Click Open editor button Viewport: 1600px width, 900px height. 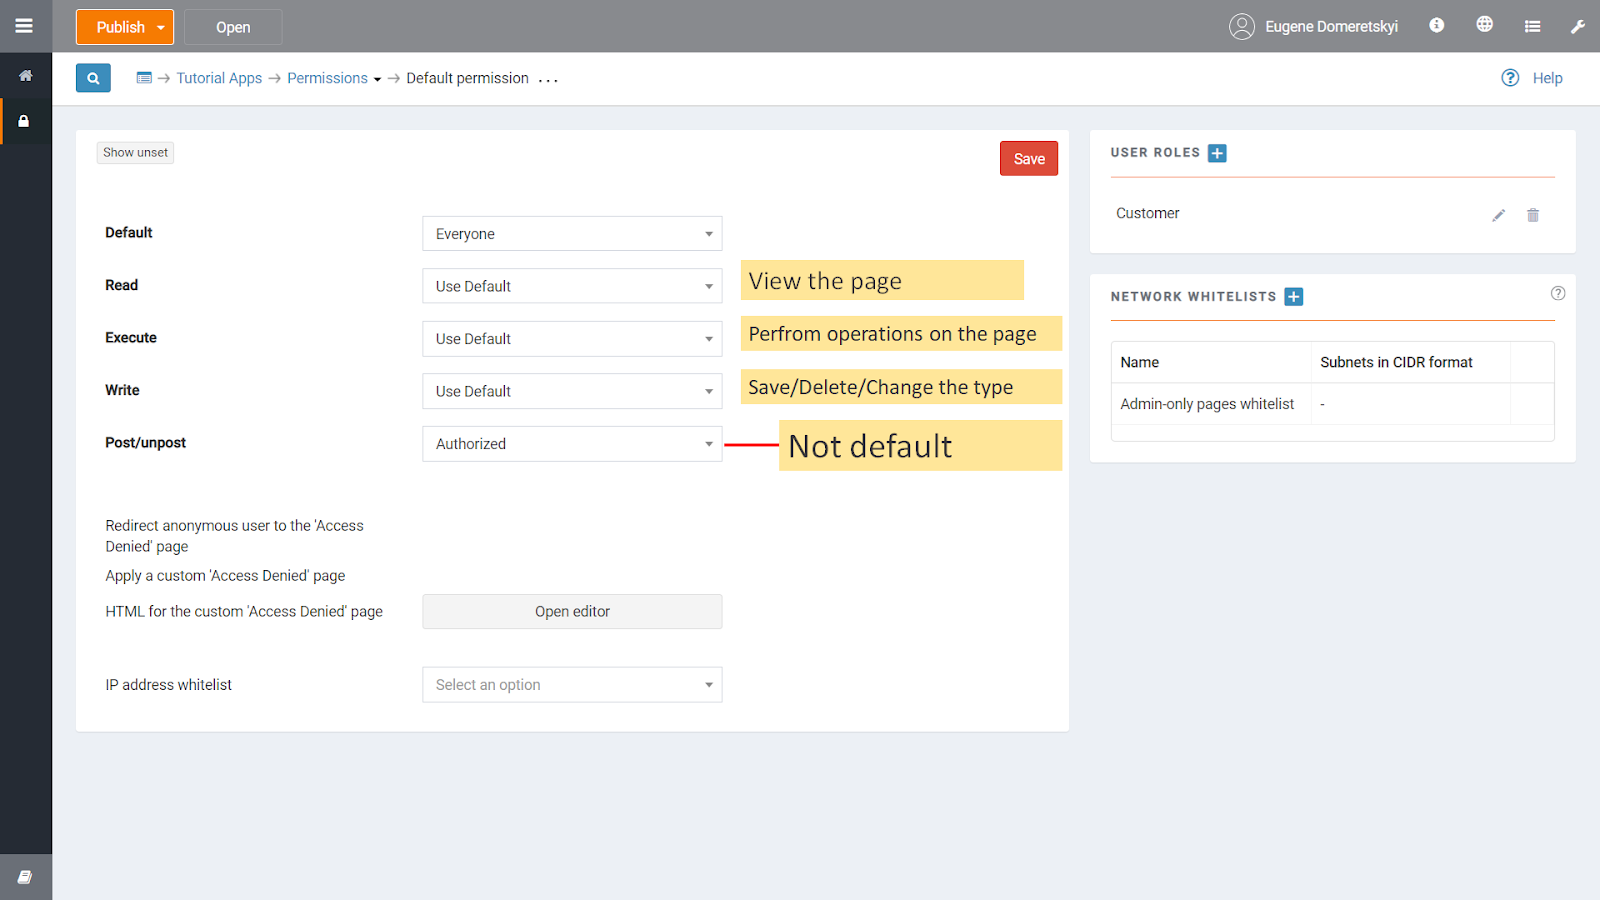[x=572, y=612]
